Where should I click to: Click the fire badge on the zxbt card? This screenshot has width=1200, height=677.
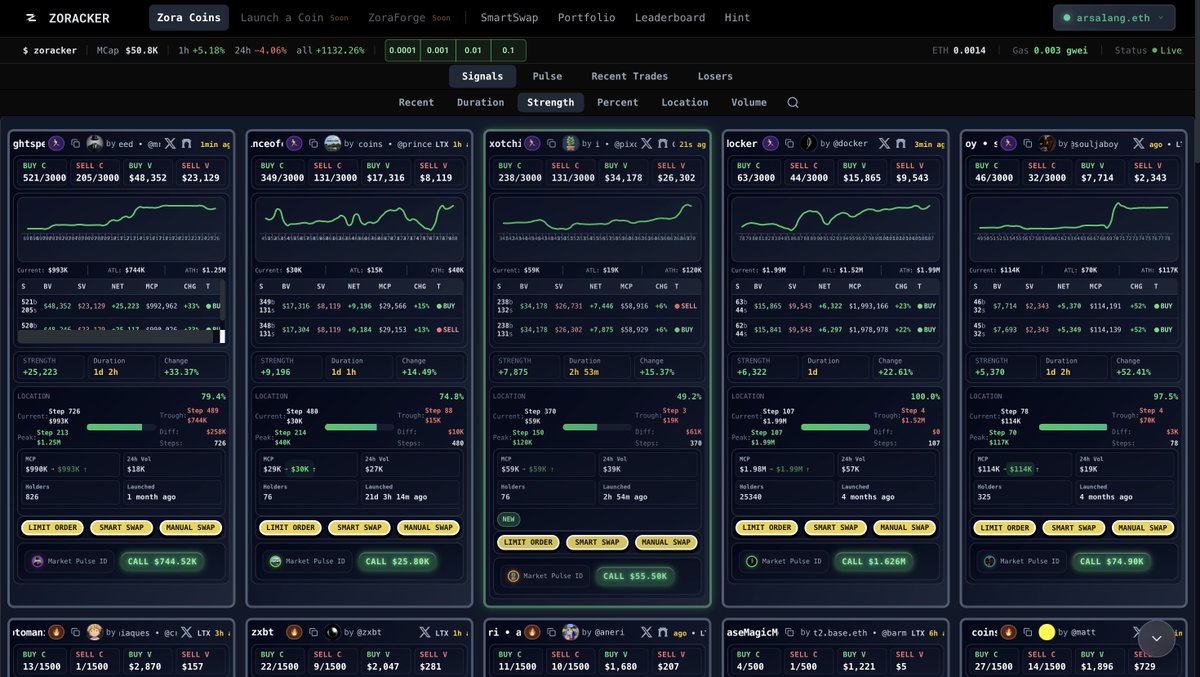coord(294,632)
